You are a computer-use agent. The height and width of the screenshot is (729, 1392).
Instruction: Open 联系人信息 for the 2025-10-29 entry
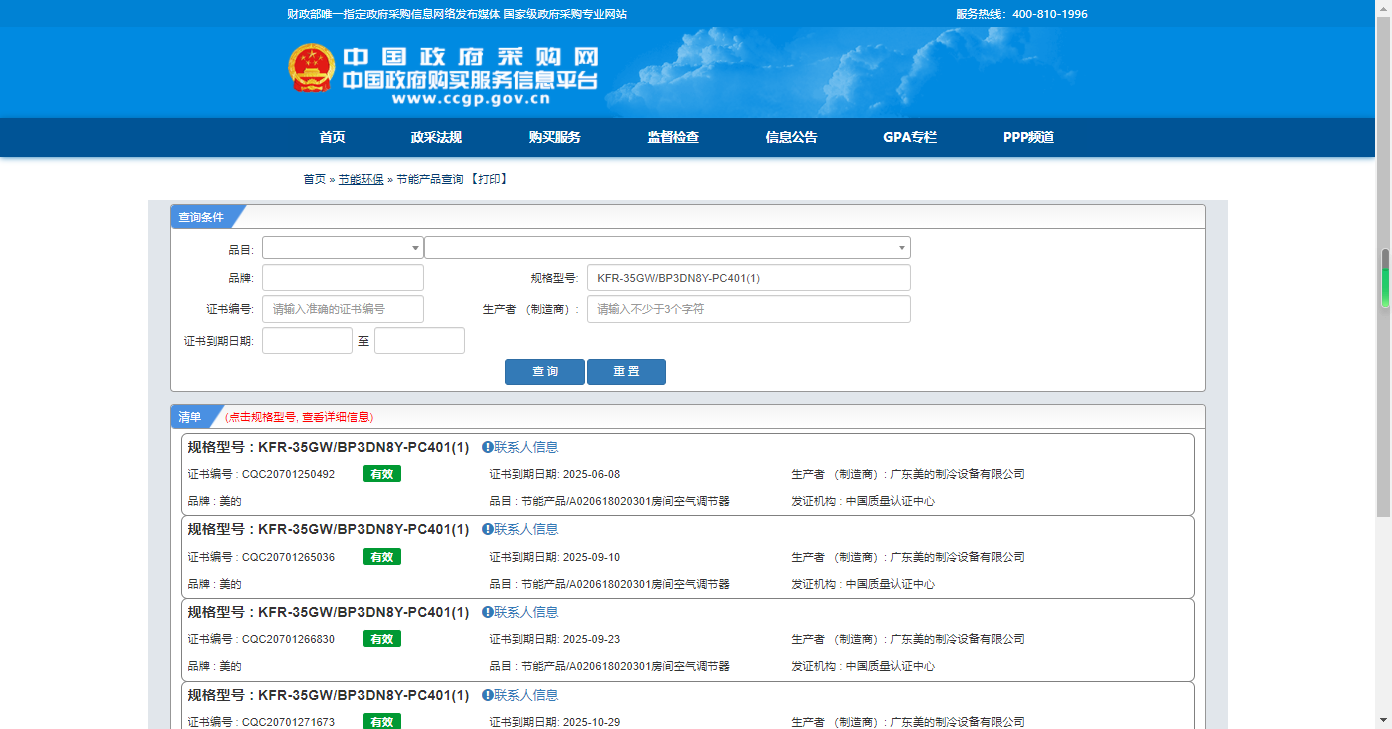[x=526, y=695]
